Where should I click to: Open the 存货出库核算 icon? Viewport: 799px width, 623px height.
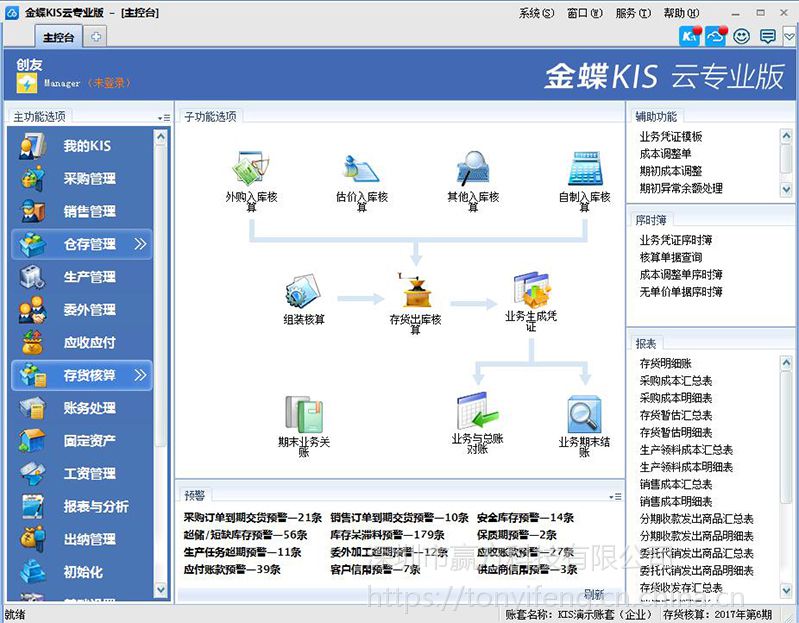tap(416, 290)
